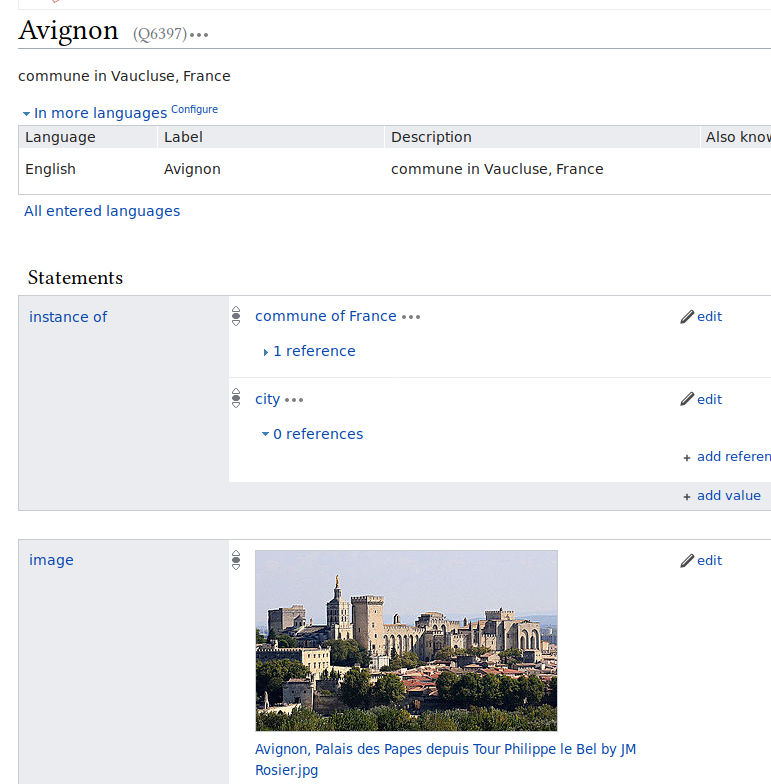Screen dimensions: 771x784
Task: Open the ellipsis menu next to Q6397
Action: pos(199,35)
